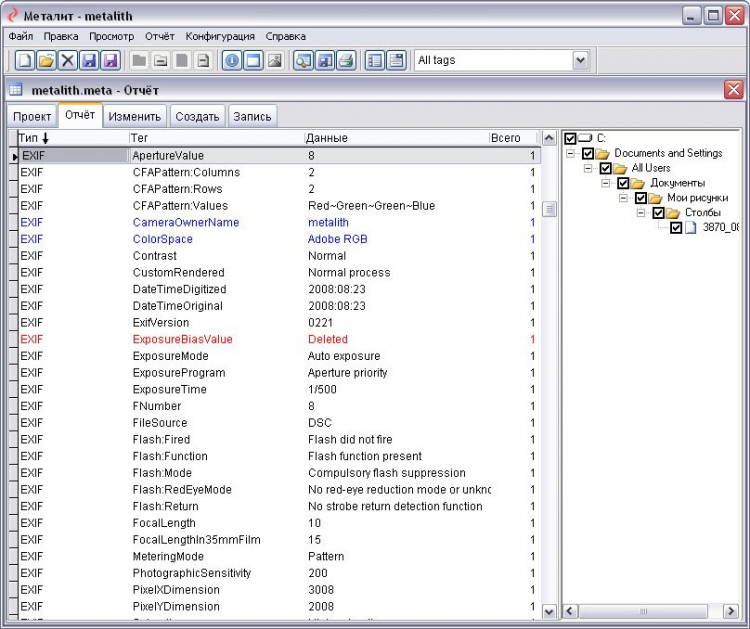The width and height of the screenshot is (750, 629).
Task: Click the purple floppy save-as icon
Action: pos(111,61)
